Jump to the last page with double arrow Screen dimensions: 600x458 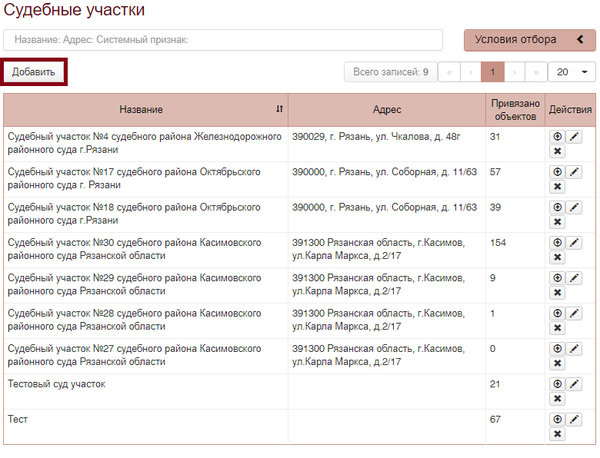(x=536, y=72)
